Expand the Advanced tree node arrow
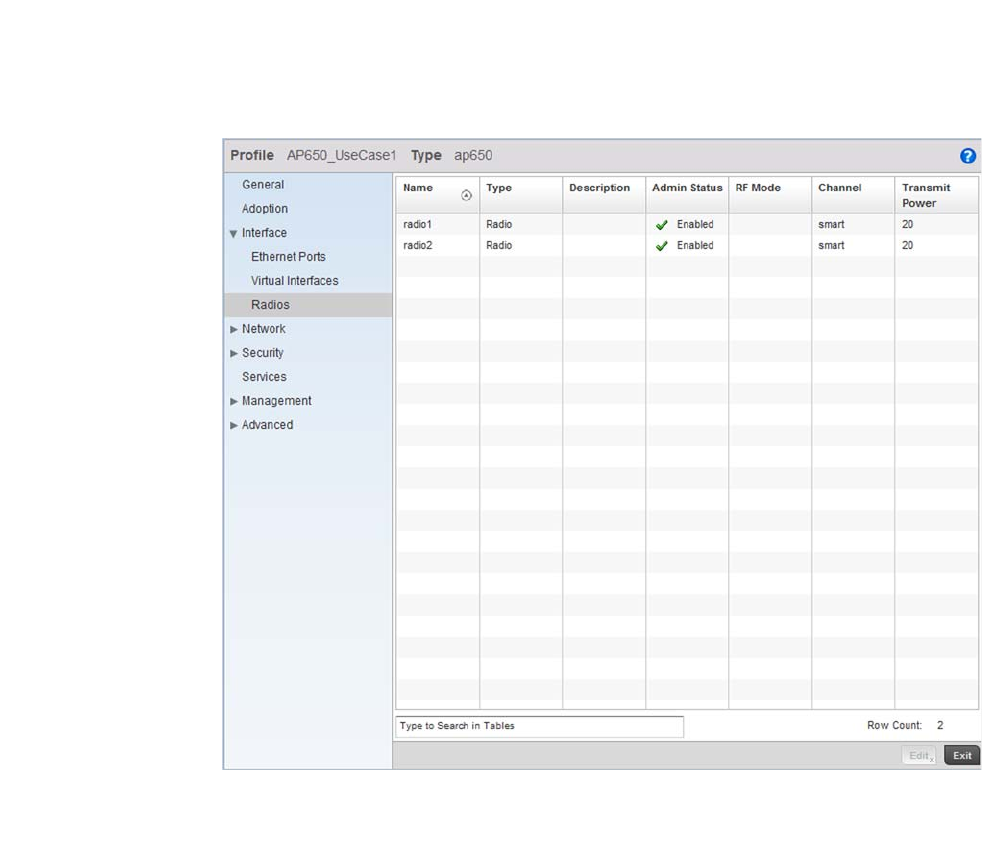The height and width of the screenshot is (851, 982). click(234, 425)
